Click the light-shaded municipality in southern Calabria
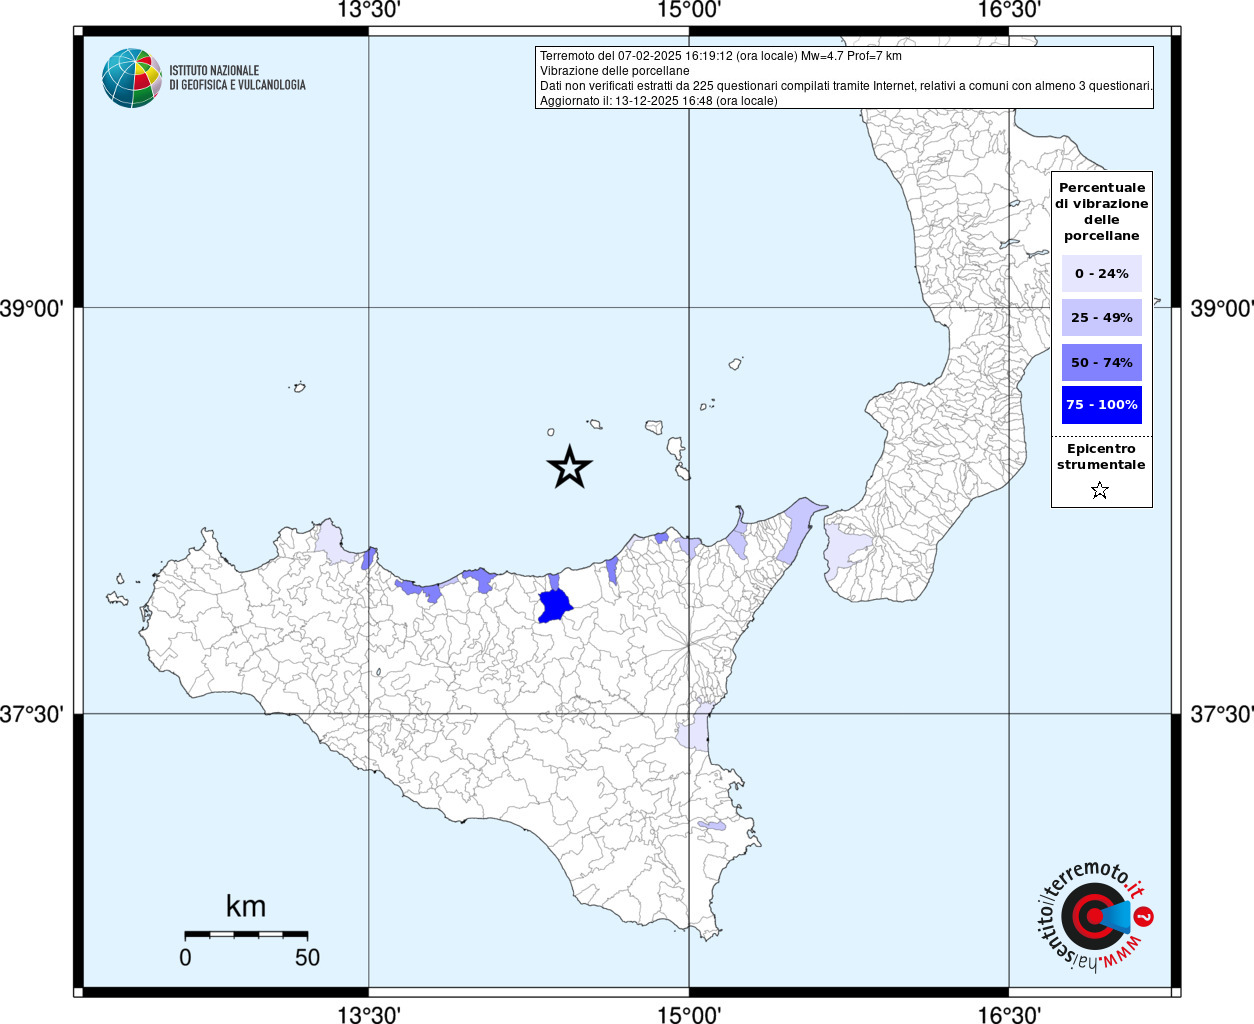The width and height of the screenshot is (1254, 1024). coord(846,549)
